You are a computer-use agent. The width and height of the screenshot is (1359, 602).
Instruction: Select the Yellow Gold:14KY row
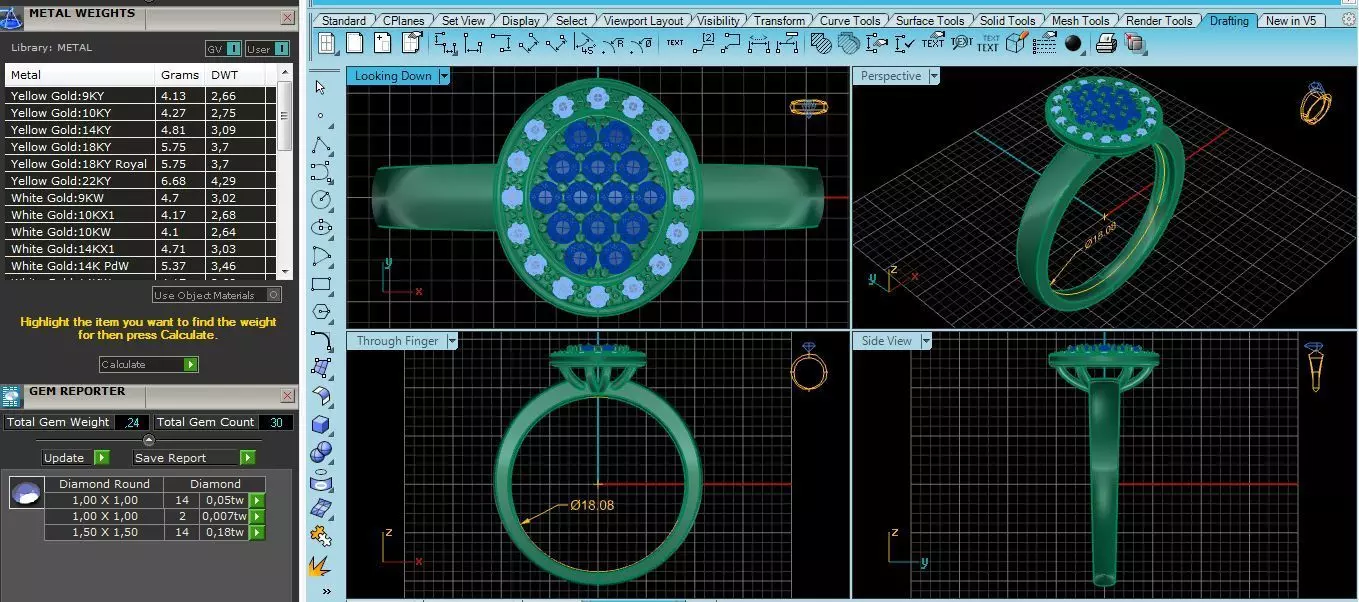coord(140,130)
